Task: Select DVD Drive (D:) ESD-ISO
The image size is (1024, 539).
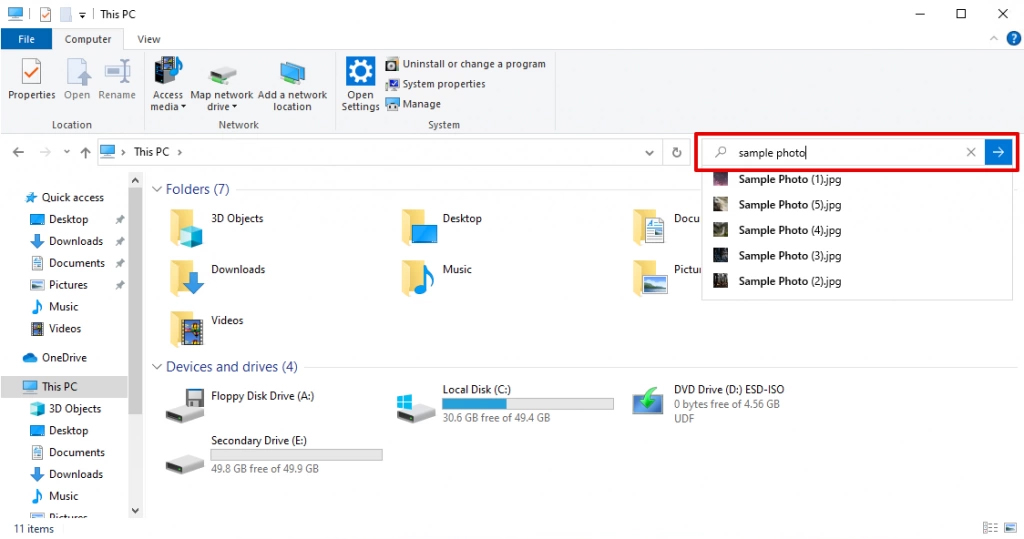Action: (709, 403)
